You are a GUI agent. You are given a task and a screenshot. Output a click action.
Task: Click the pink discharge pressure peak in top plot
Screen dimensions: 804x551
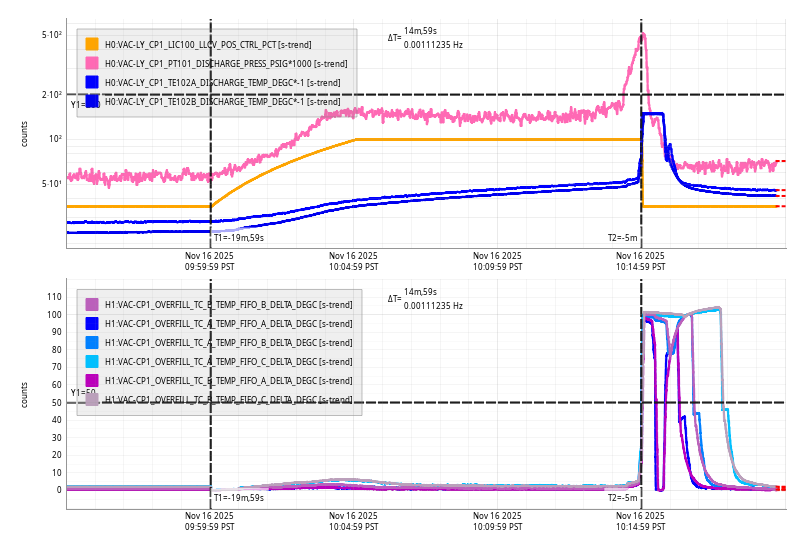(x=641, y=35)
